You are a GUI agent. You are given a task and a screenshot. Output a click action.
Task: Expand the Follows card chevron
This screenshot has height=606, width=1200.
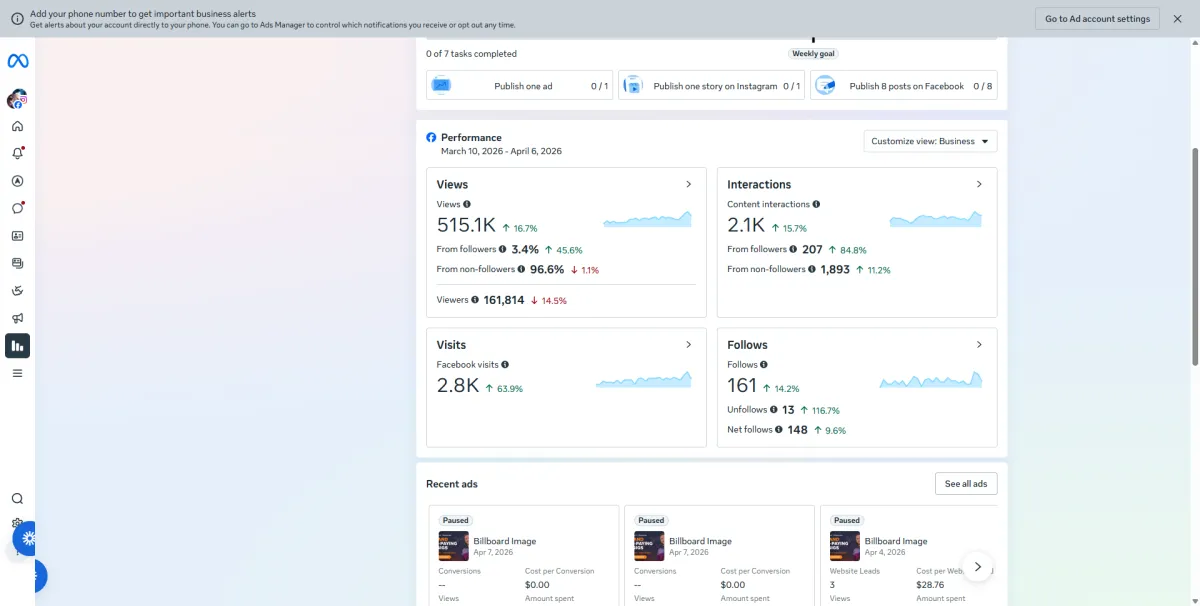pos(979,344)
